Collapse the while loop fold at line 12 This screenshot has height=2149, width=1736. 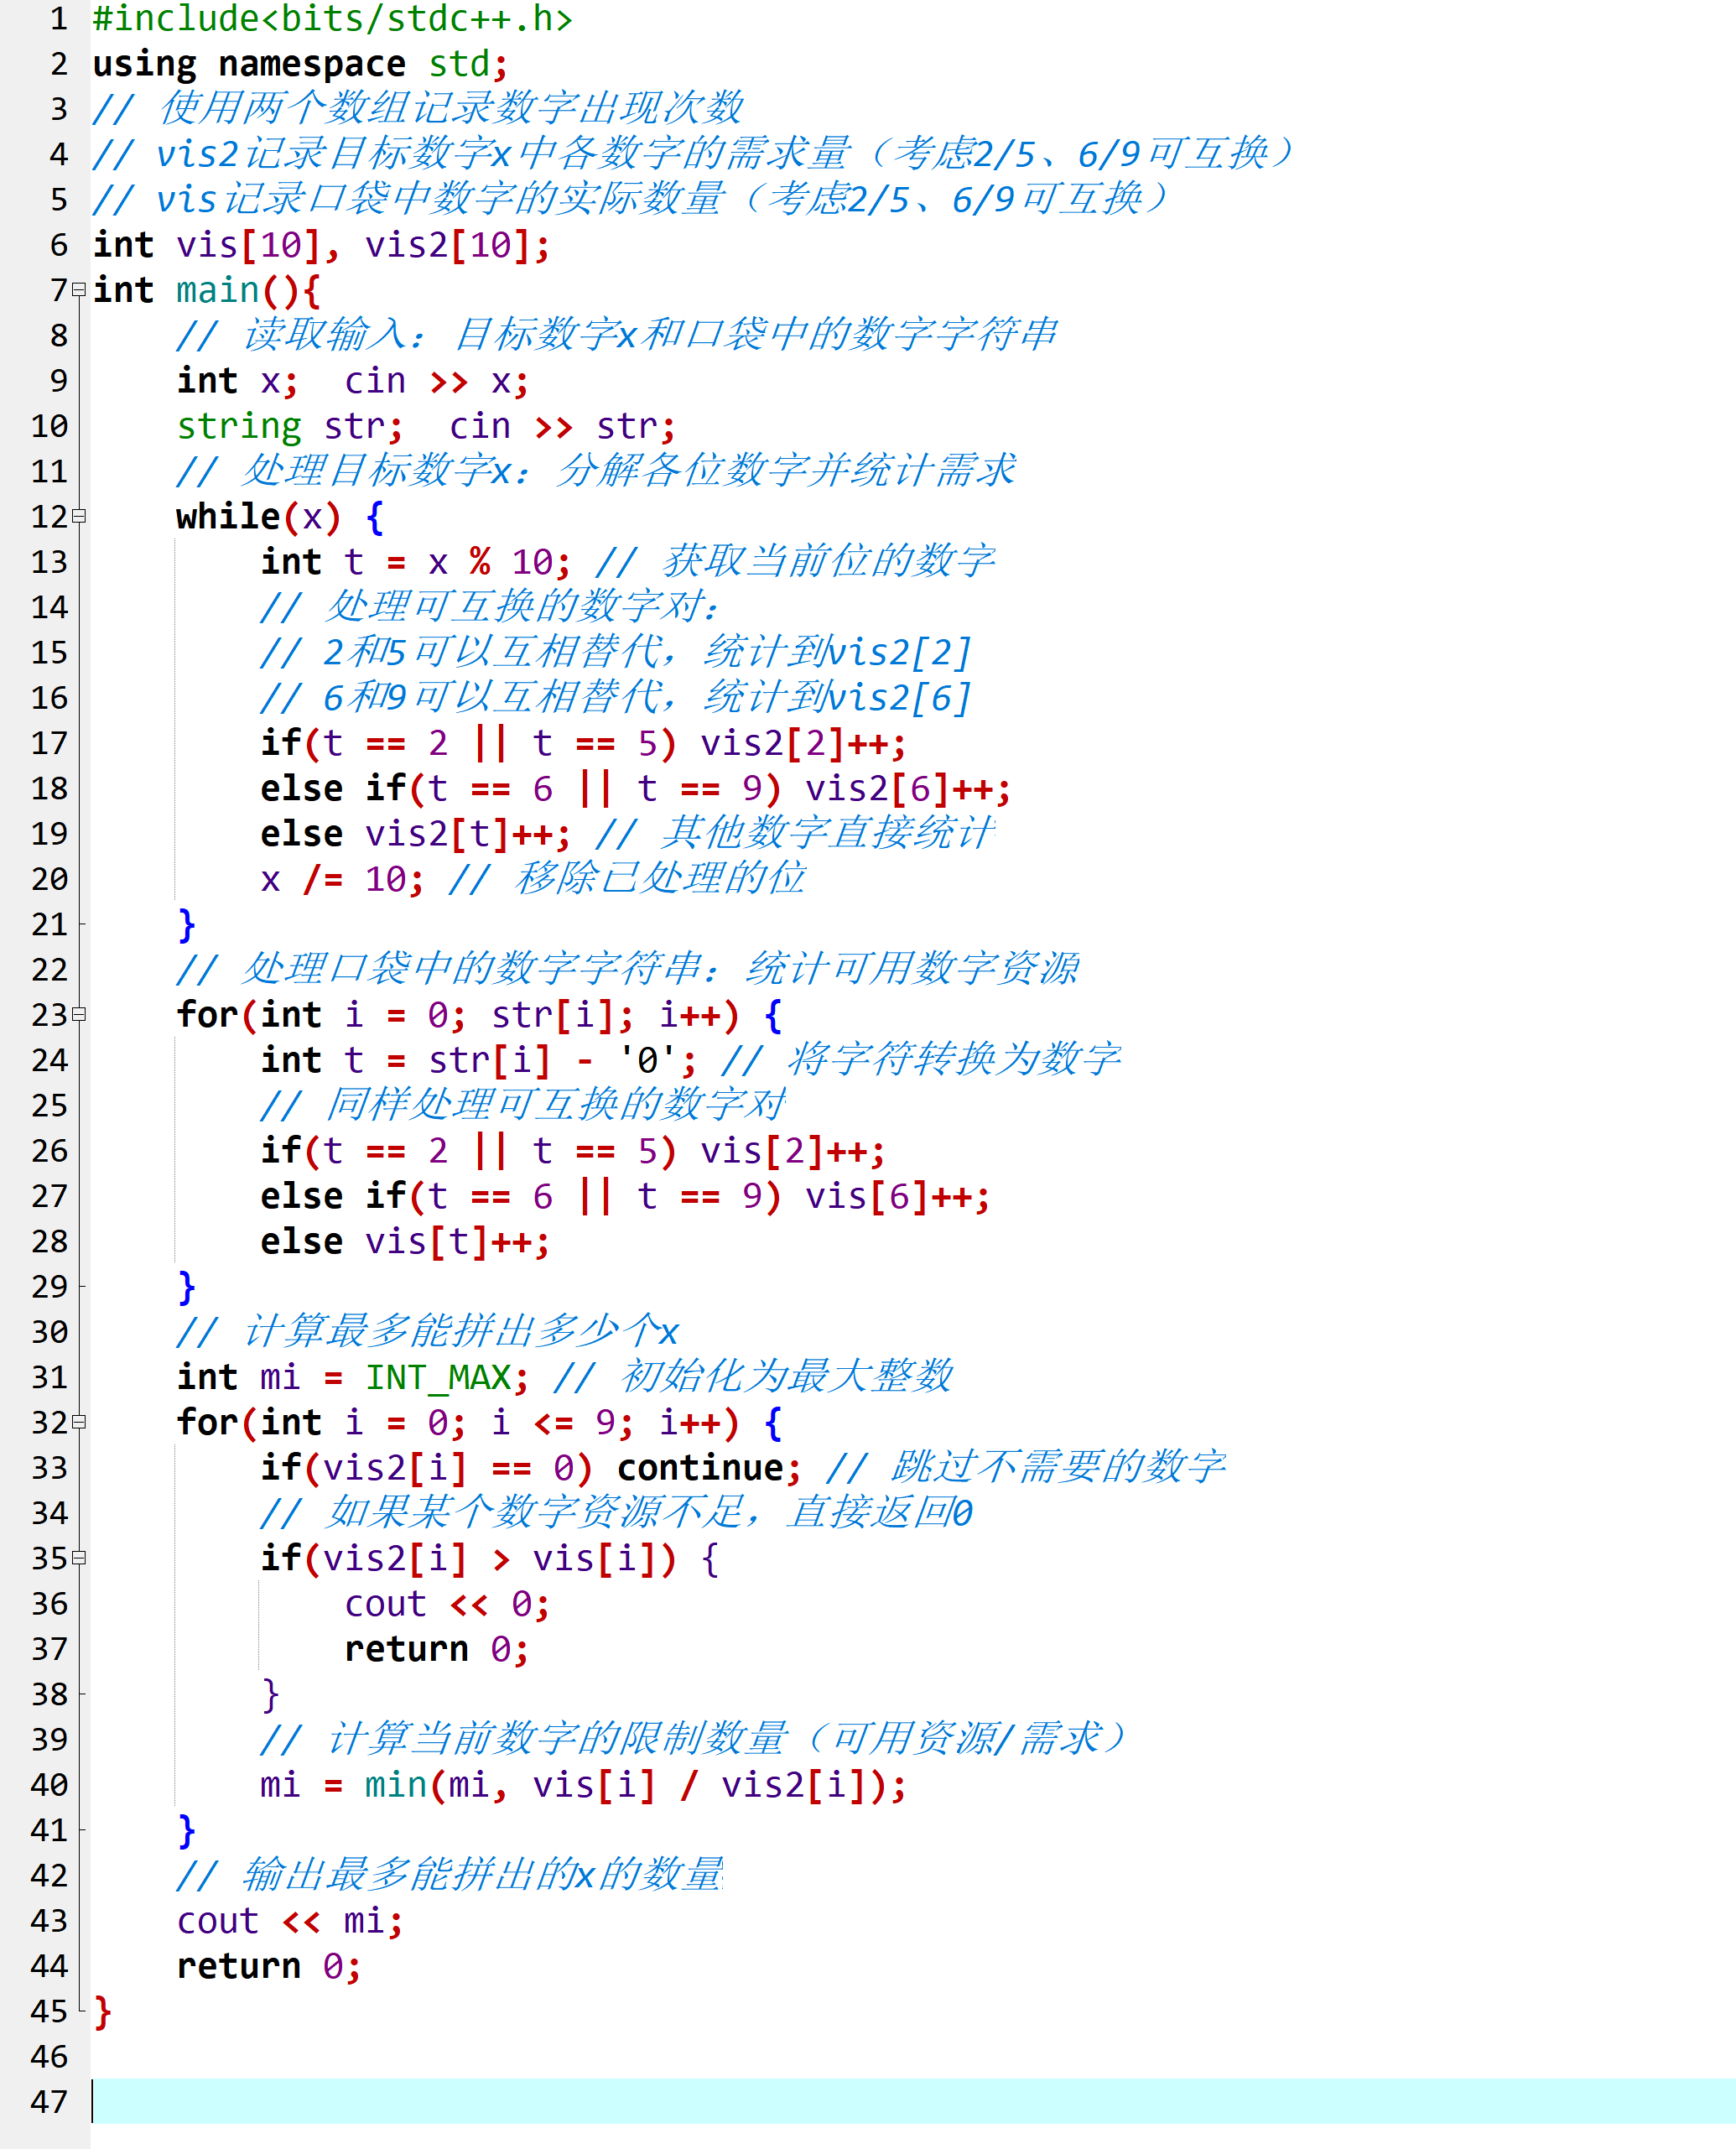pyautogui.click(x=79, y=516)
